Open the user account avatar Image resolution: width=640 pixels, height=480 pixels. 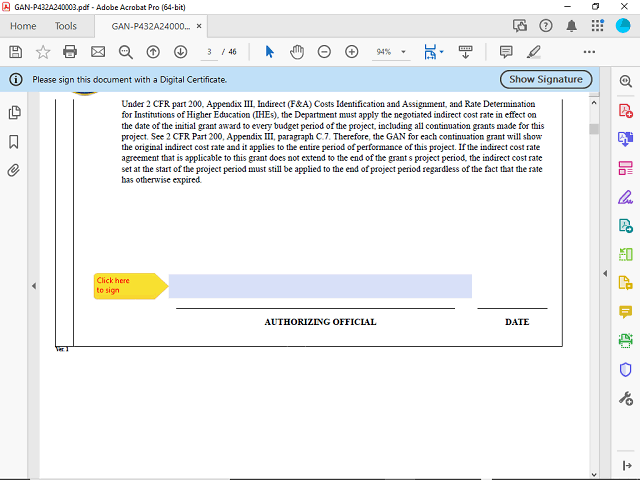pos(623,26)
